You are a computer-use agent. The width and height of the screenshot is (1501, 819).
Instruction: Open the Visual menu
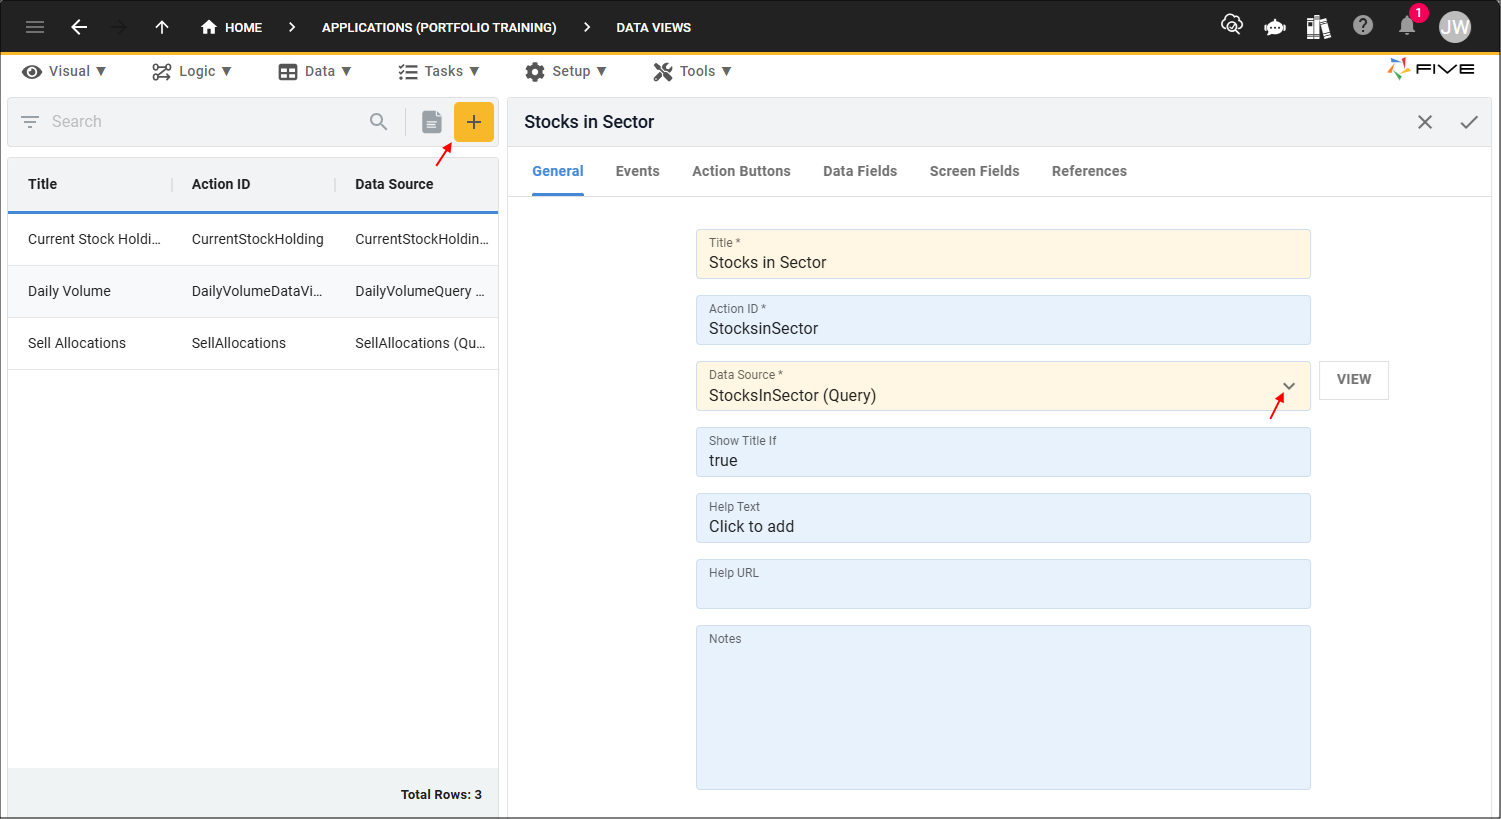(x=64, y=71)
